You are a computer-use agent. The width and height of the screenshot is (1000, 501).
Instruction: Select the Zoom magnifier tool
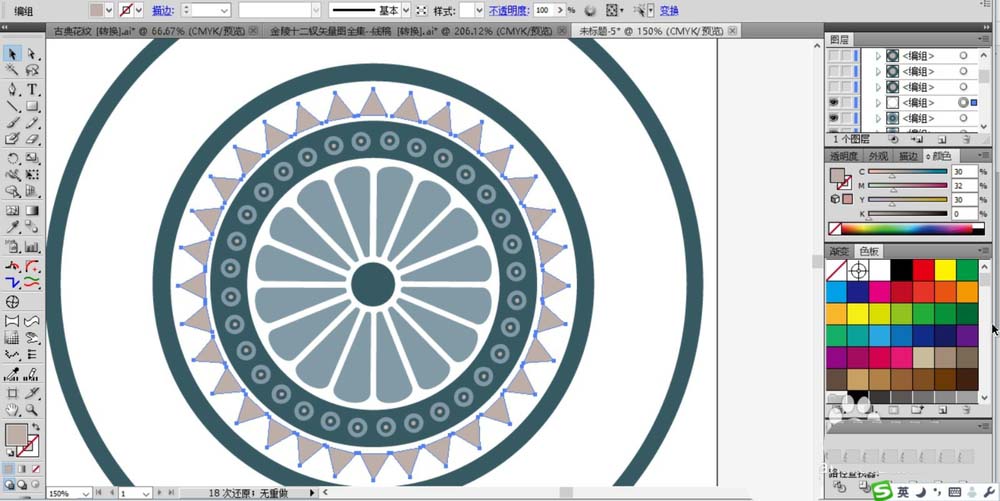coord(32,410)
